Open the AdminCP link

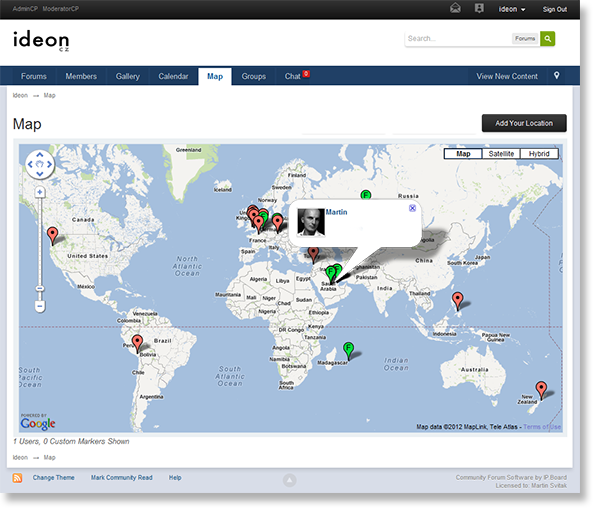click(25, 8)
